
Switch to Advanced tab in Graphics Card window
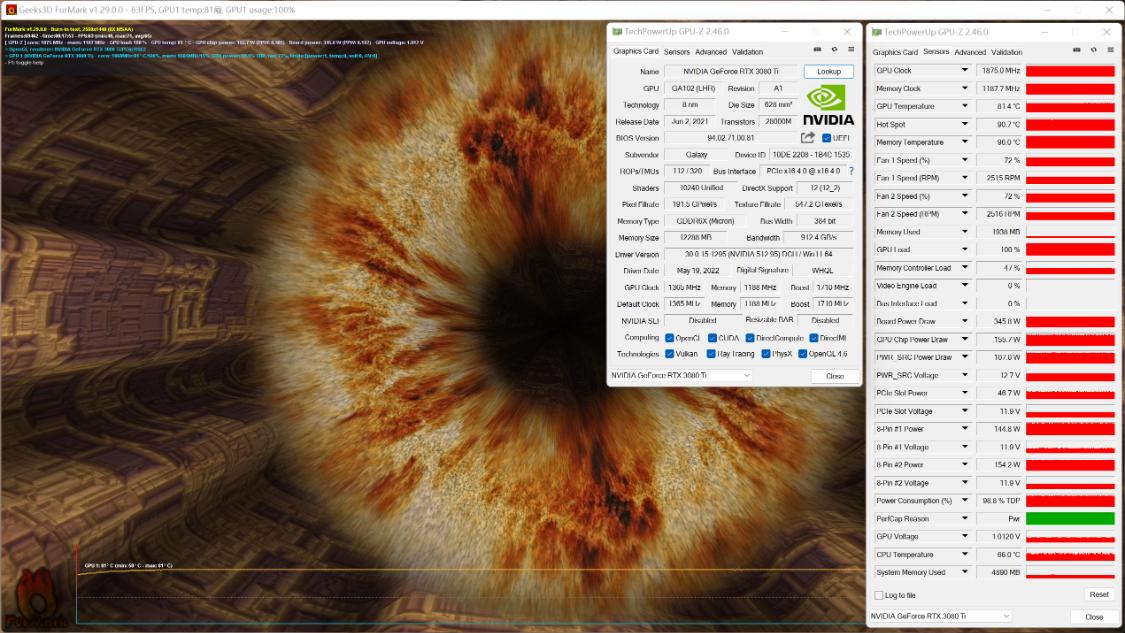coord(710,52)
